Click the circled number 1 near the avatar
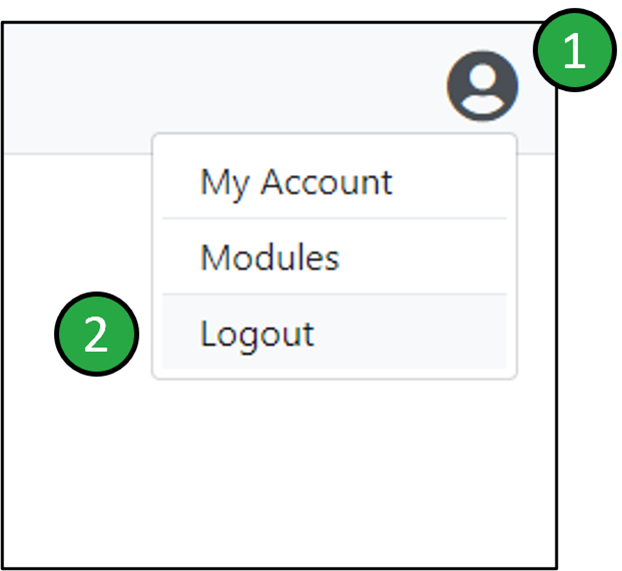Screen dimensions: 622x571 click(573, 52)
